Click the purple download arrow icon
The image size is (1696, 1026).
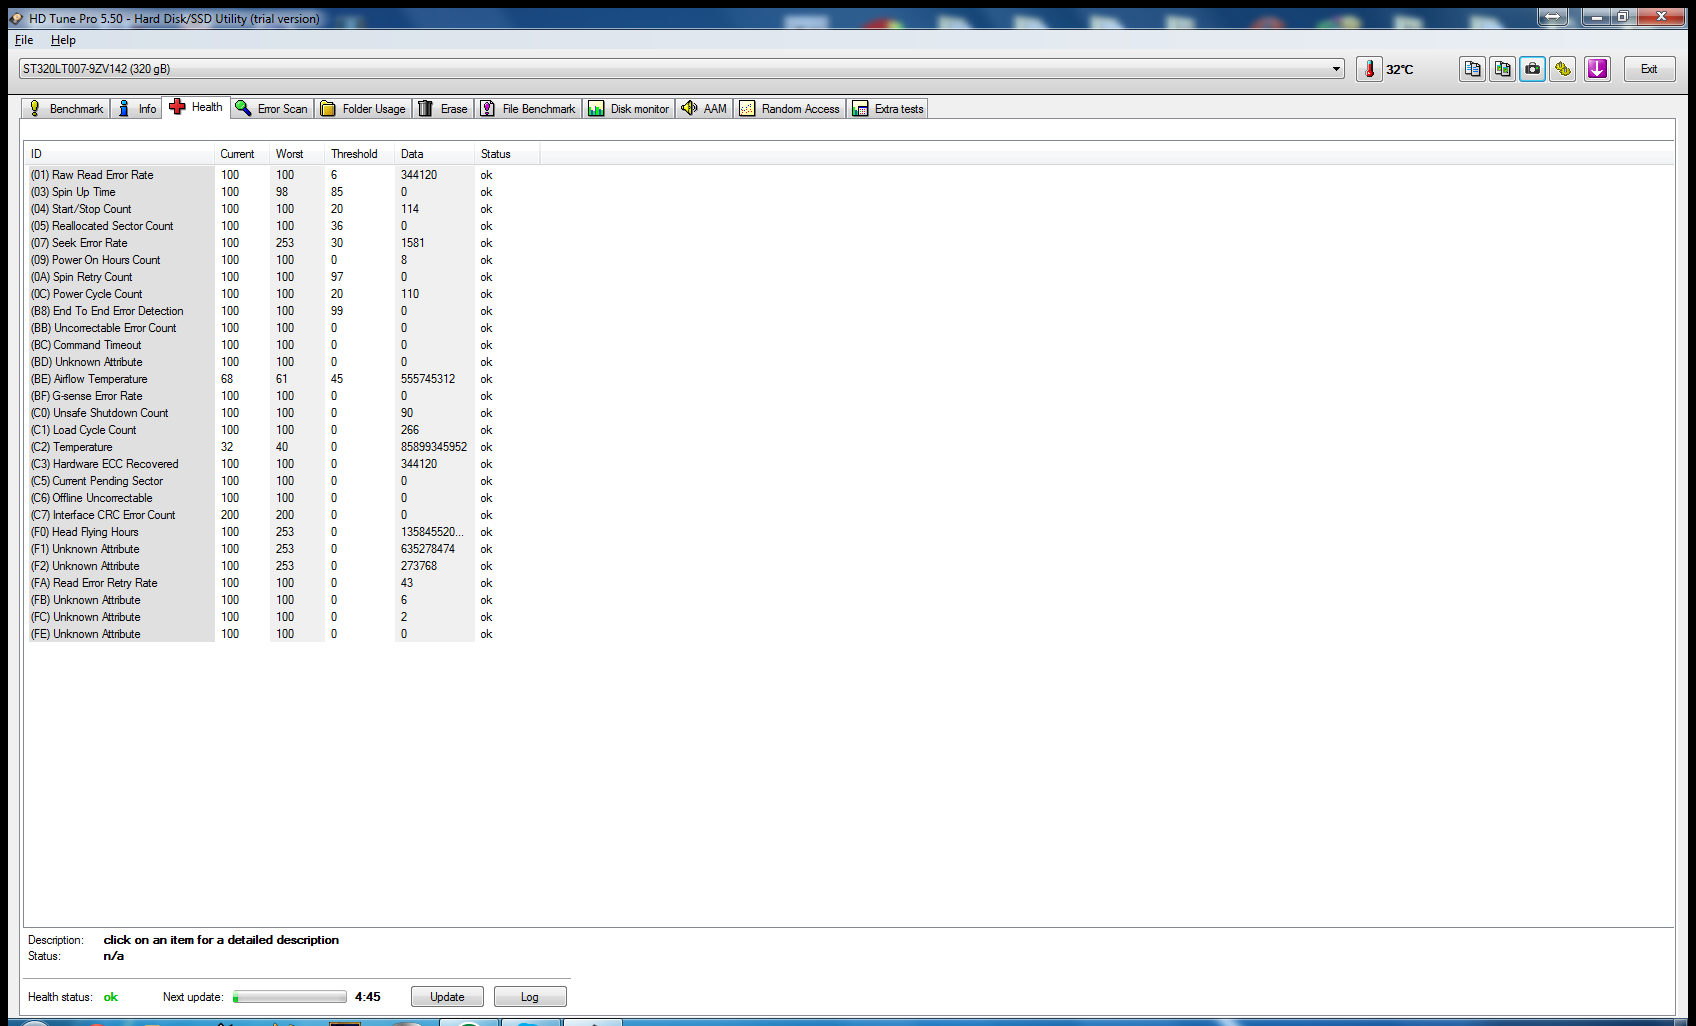coord(1597,69)
